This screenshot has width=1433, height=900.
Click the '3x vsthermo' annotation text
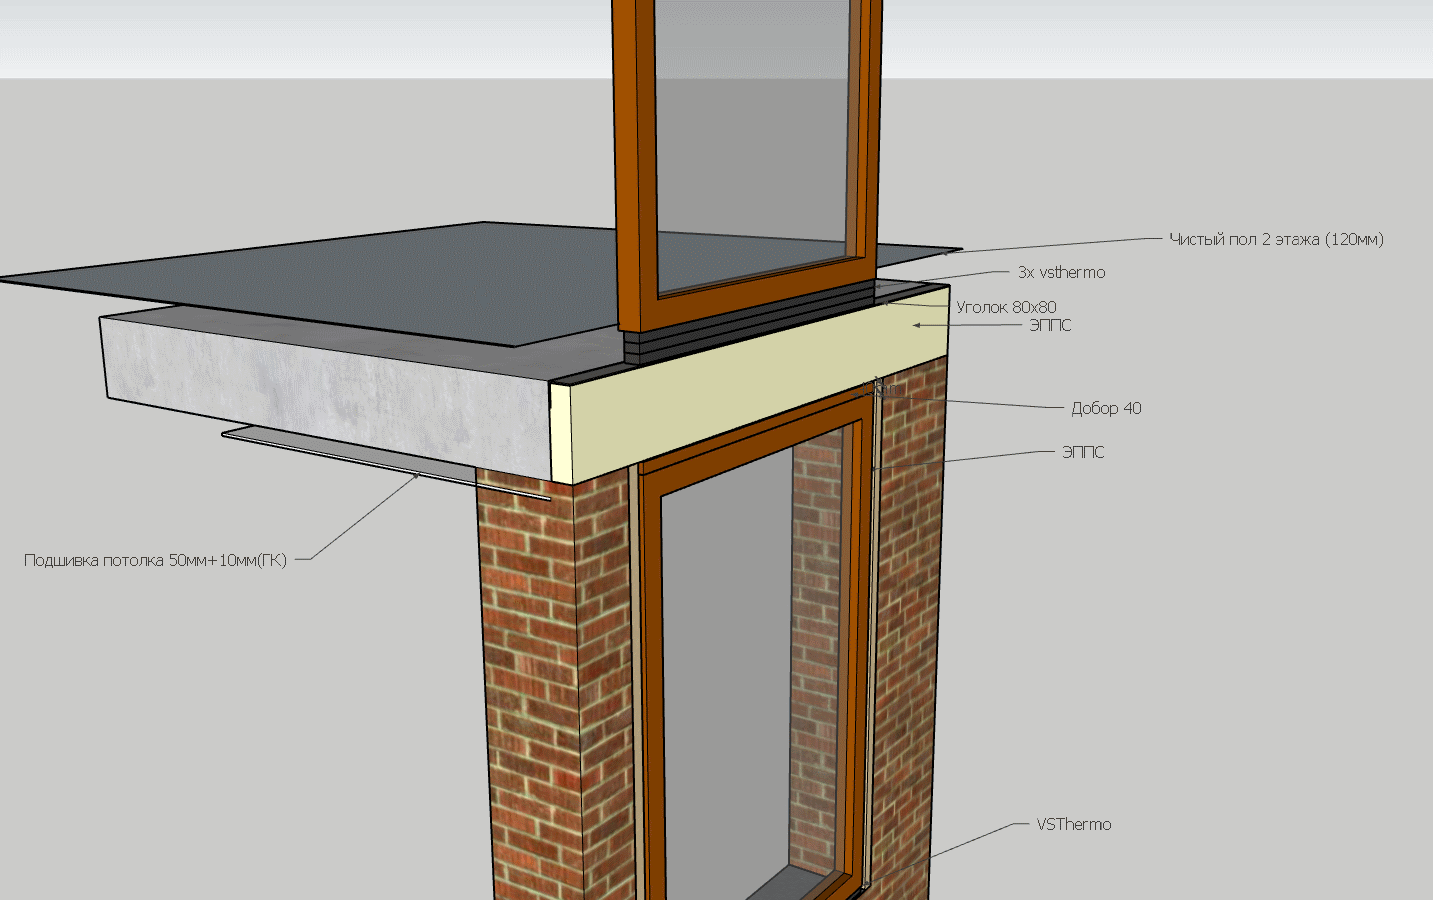[1061, 272]
